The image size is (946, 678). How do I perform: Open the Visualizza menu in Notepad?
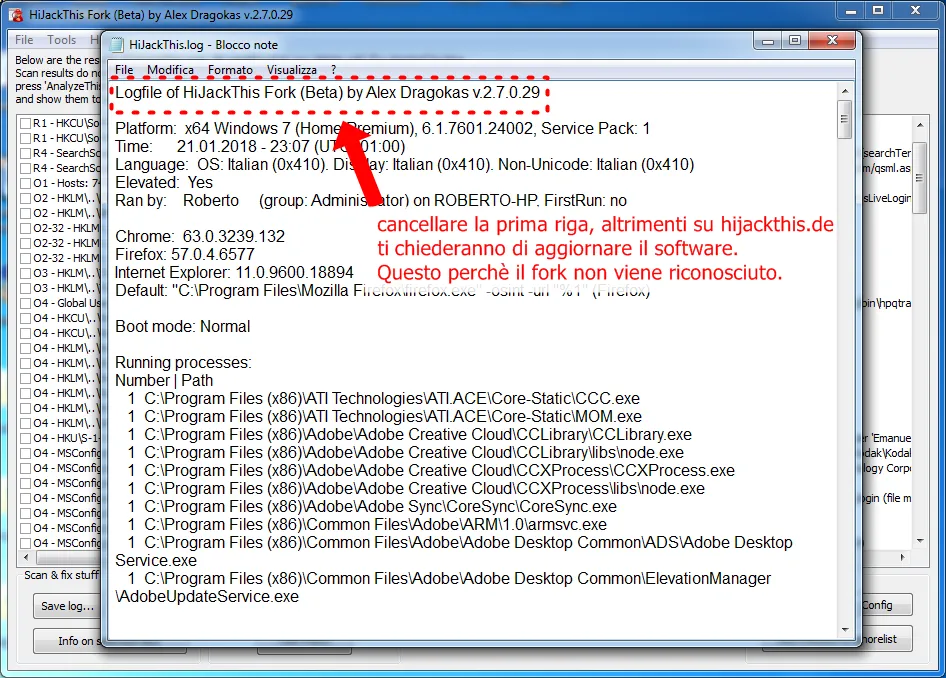291,70
